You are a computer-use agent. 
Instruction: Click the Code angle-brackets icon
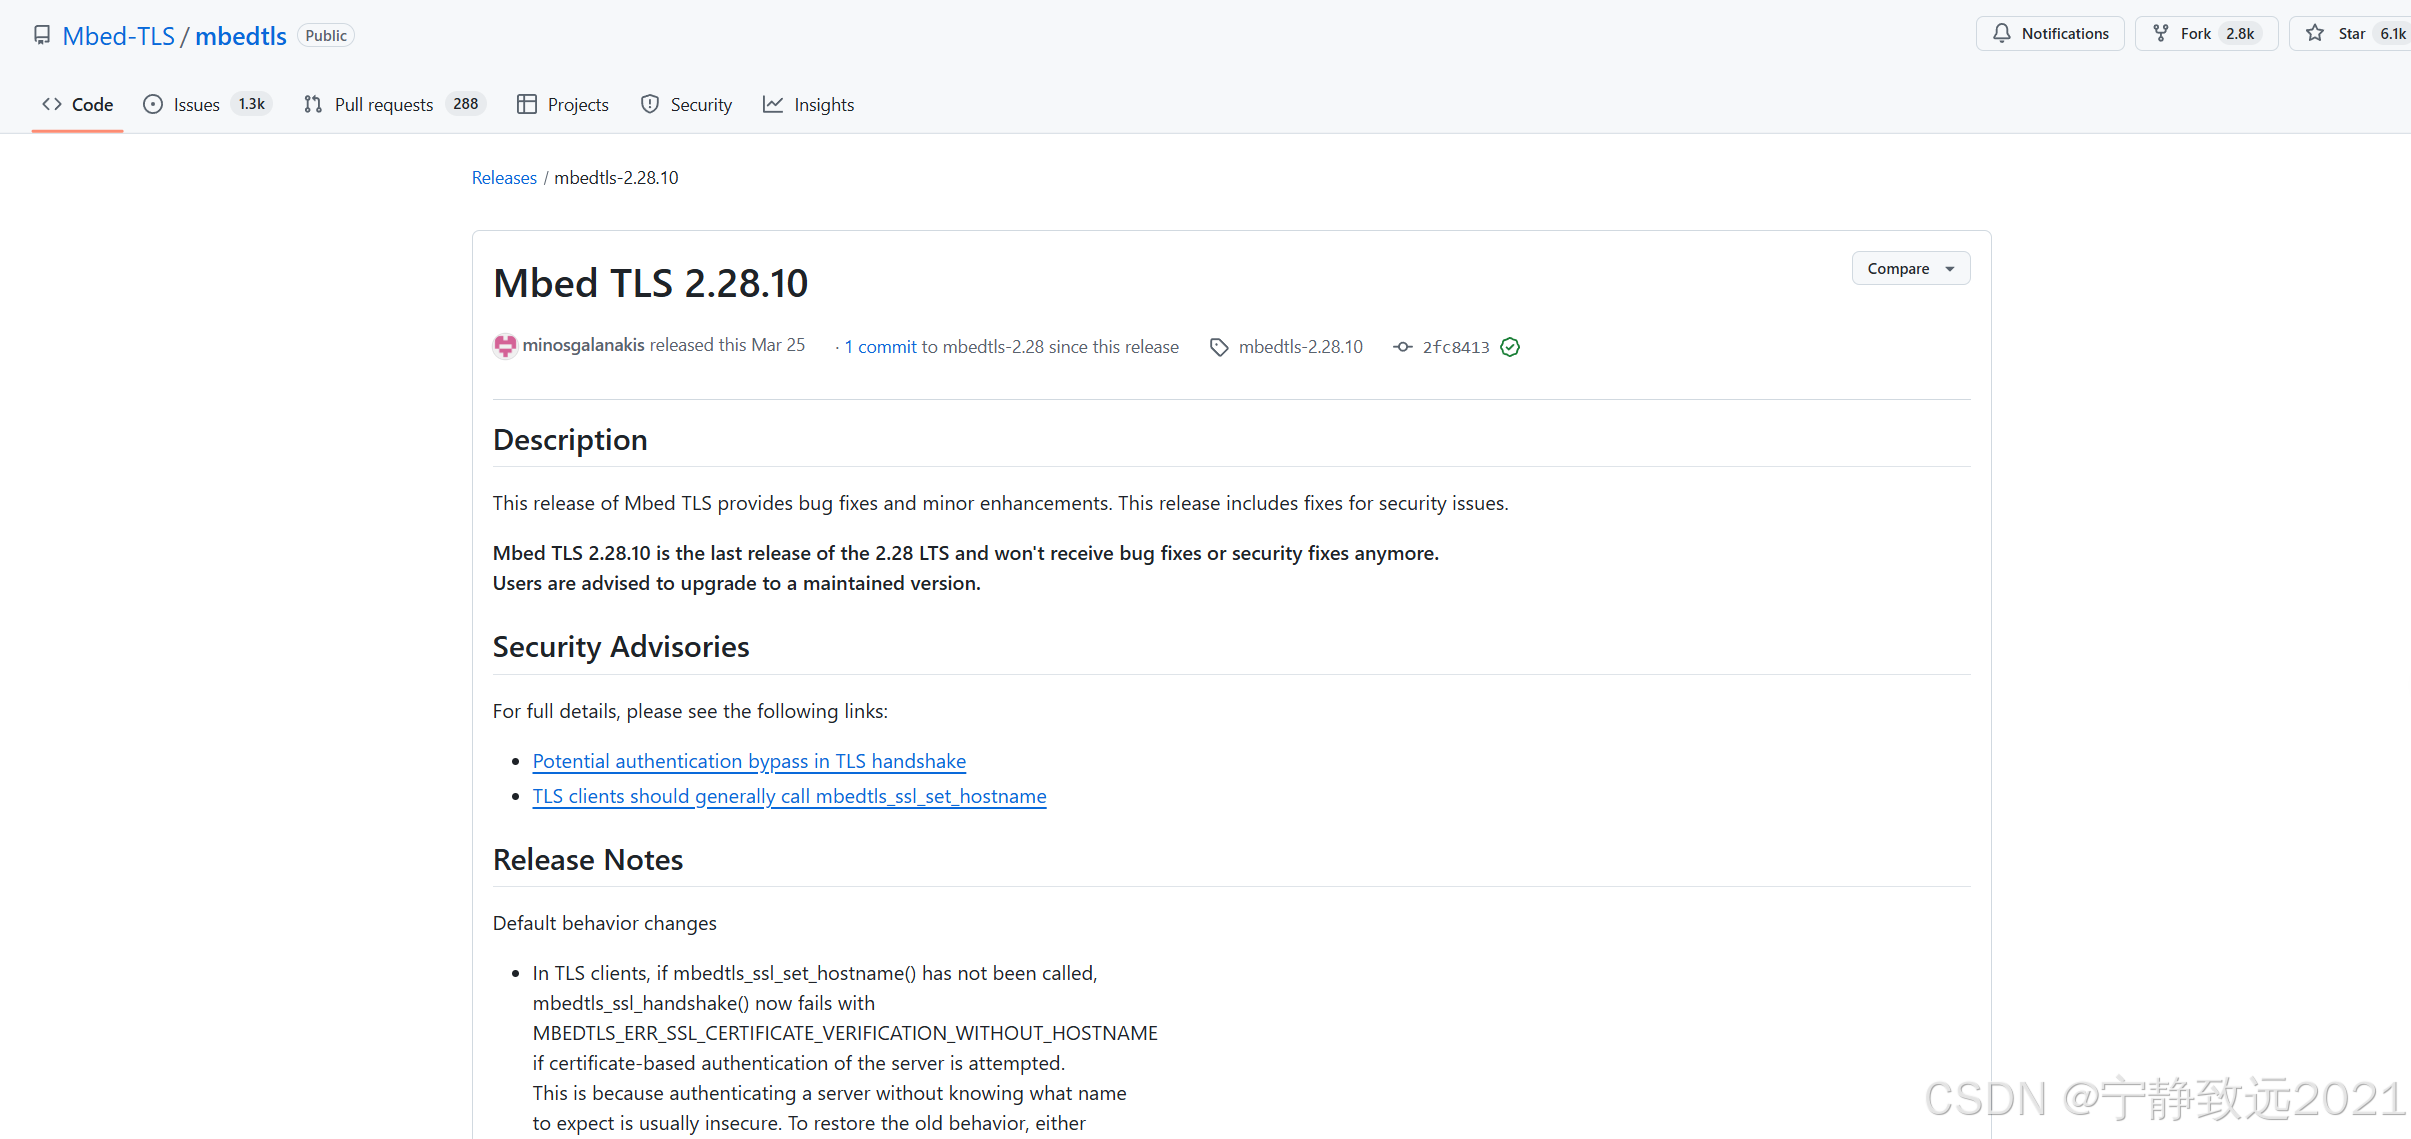click(x=52, y=104)
